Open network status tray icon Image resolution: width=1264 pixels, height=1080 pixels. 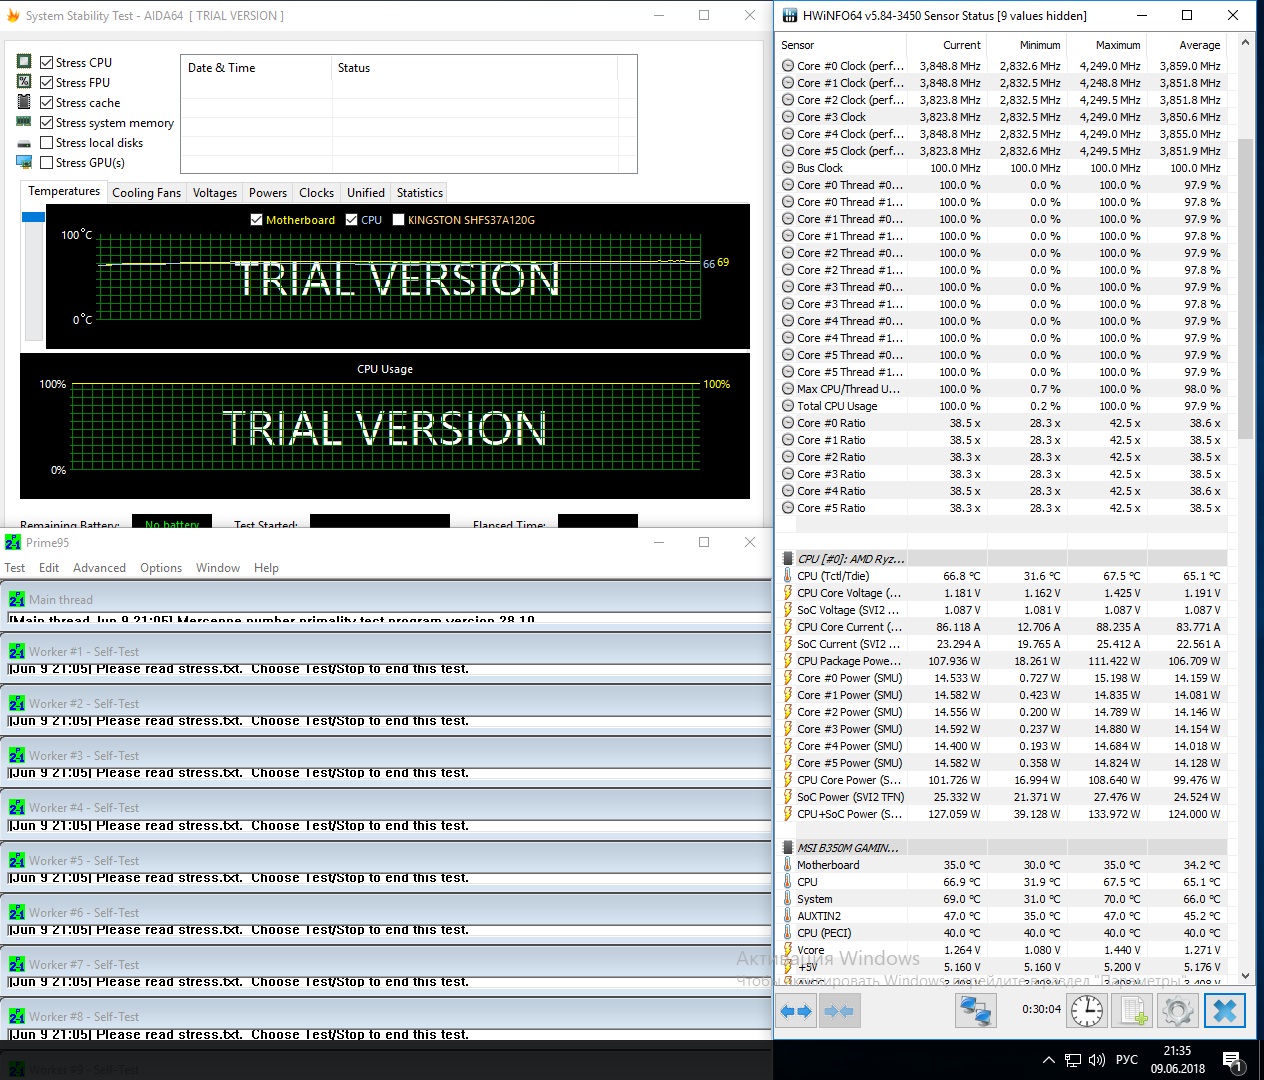[x=1073, y=1060]
